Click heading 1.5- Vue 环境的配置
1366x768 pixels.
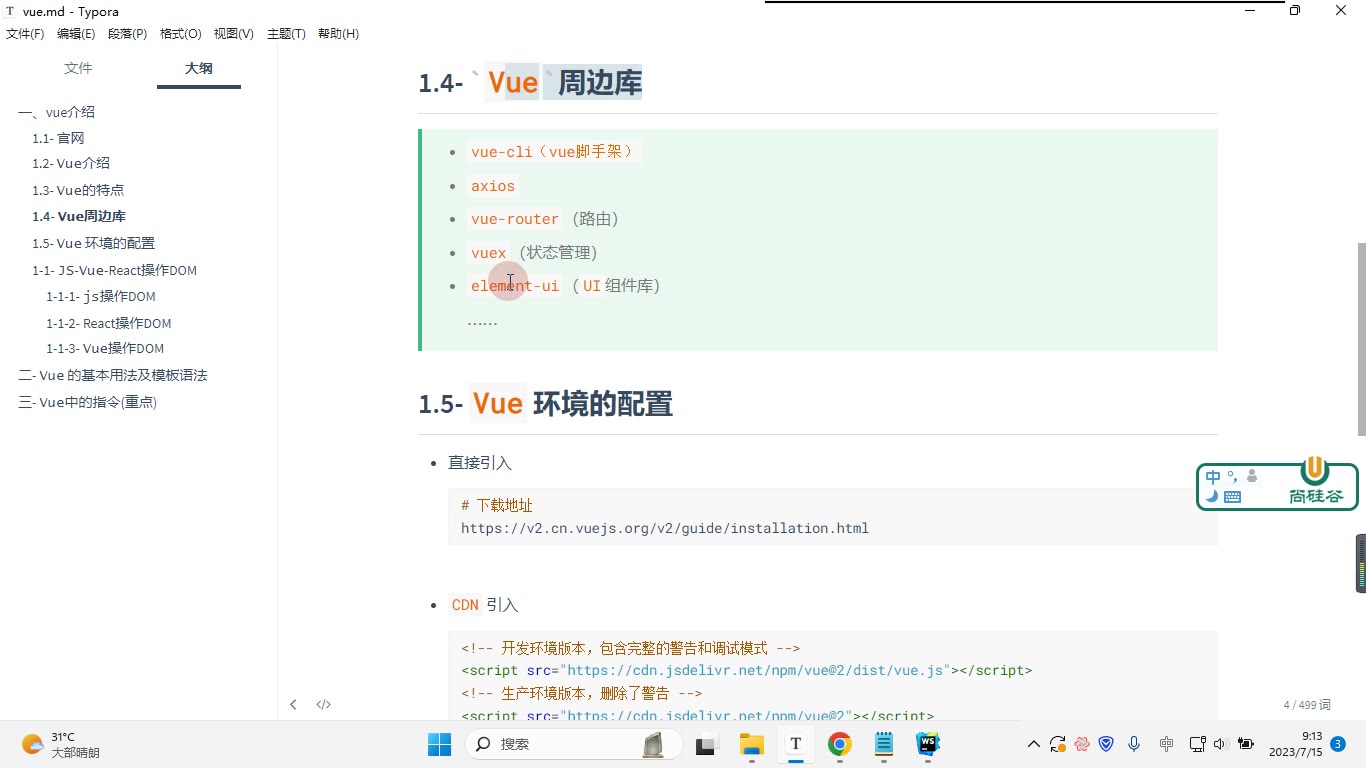pyautogui.click(x=545, y=404)
